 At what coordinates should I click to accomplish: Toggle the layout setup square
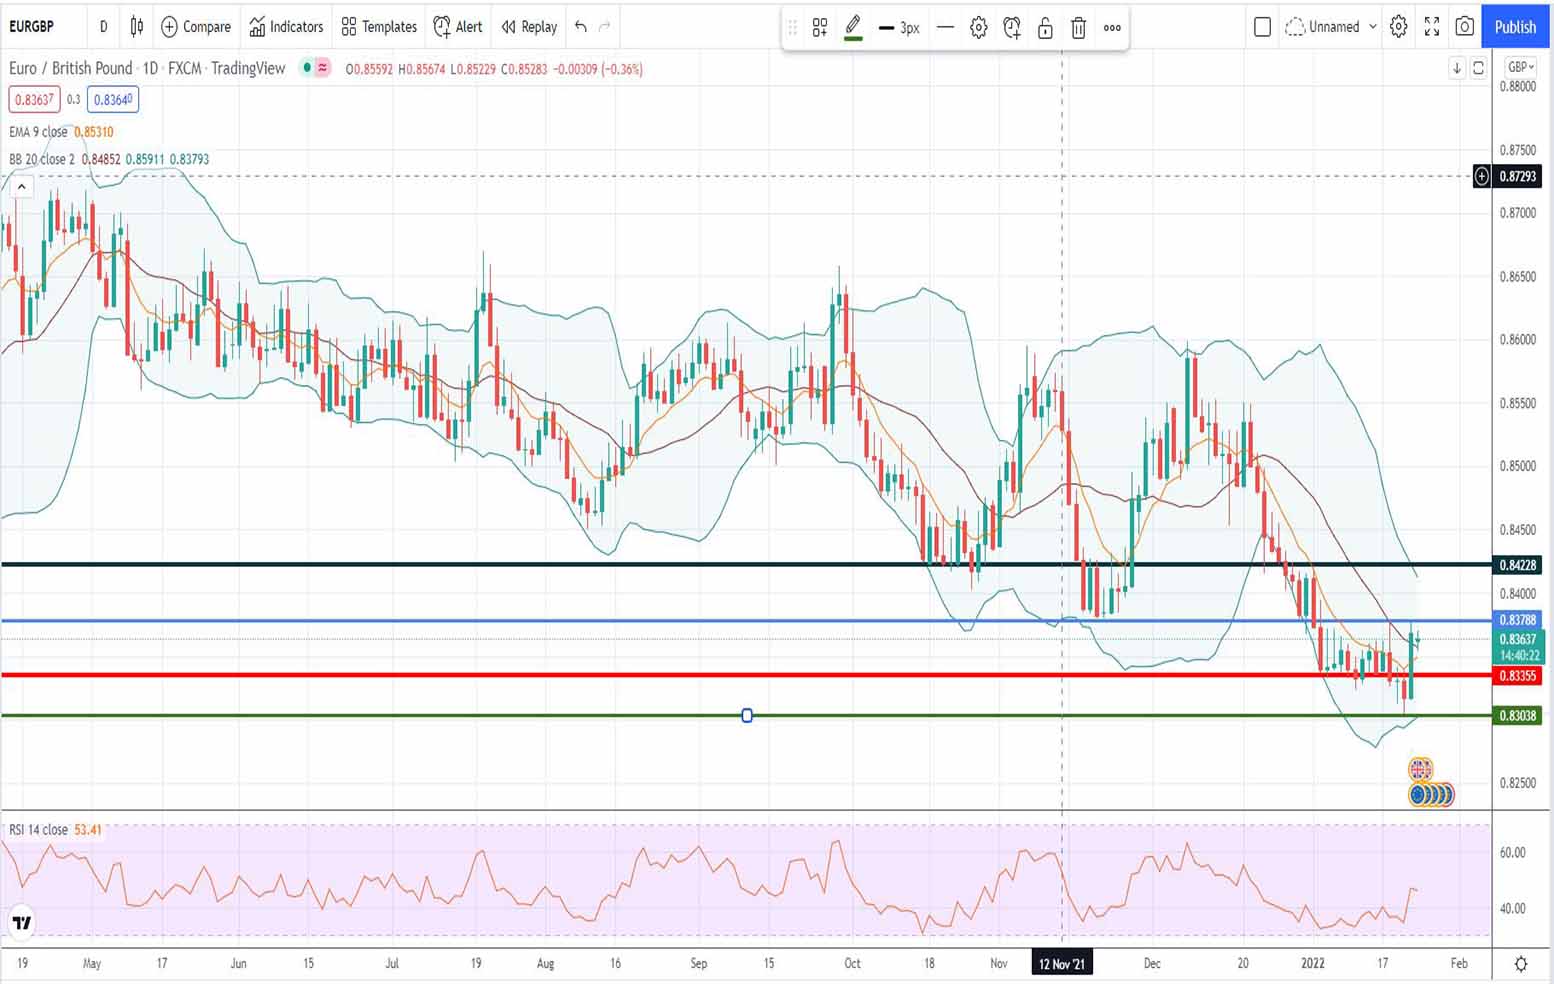1262,27
